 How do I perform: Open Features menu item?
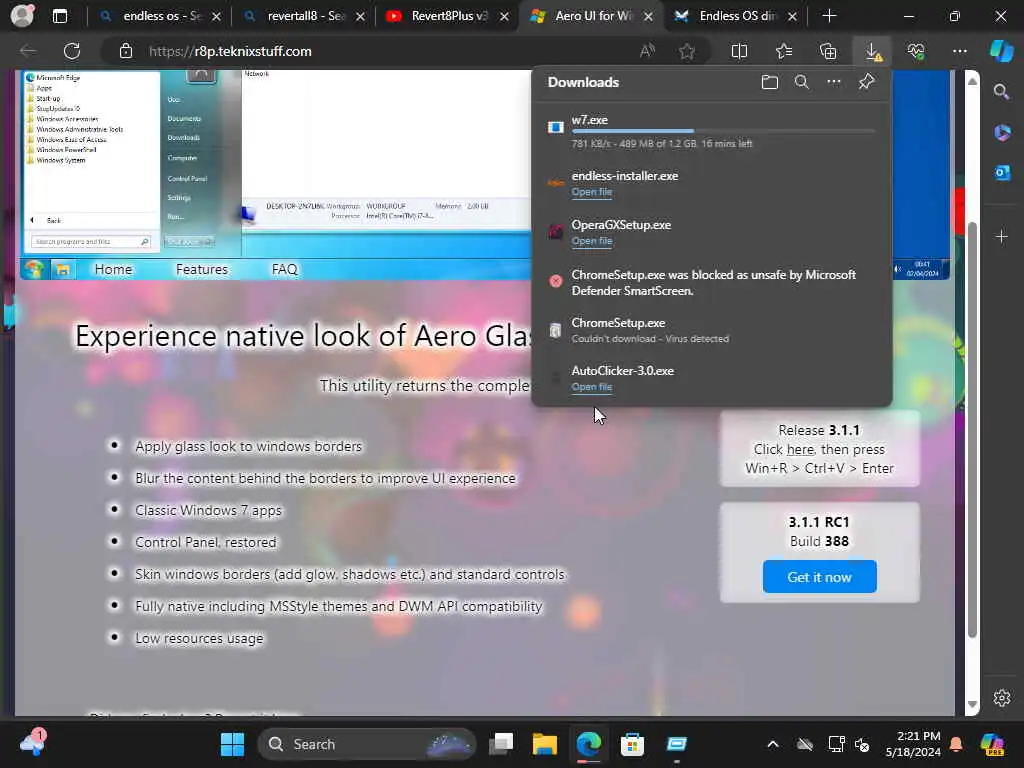(x=202, y=269)
